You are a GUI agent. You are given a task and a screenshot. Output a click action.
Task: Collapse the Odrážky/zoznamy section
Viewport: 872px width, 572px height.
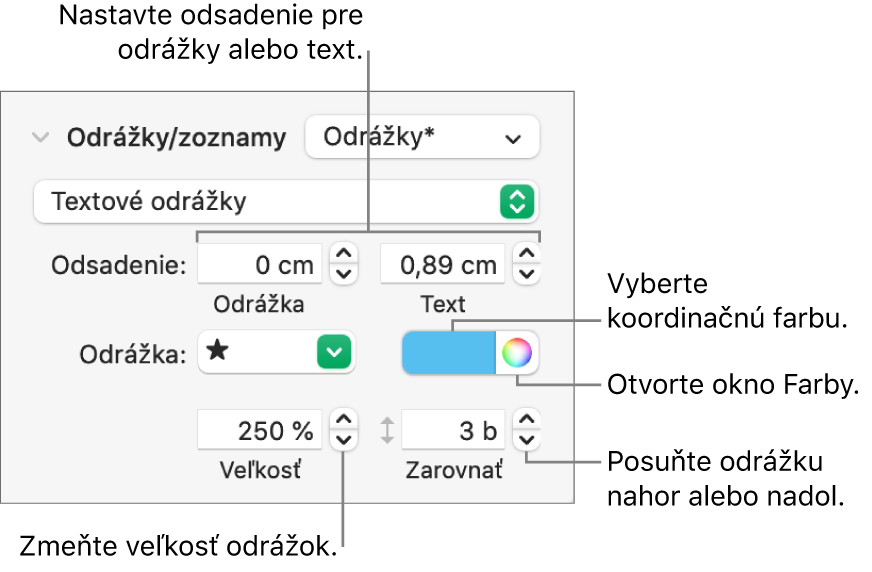(x=40, y=138)
